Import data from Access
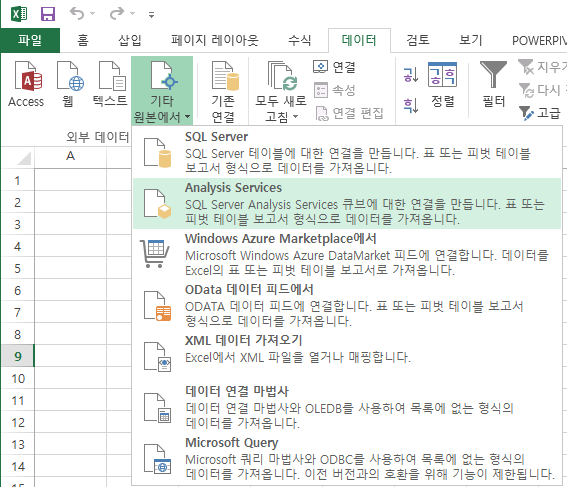This screenshot has width=567, height=487. (26, 84)
